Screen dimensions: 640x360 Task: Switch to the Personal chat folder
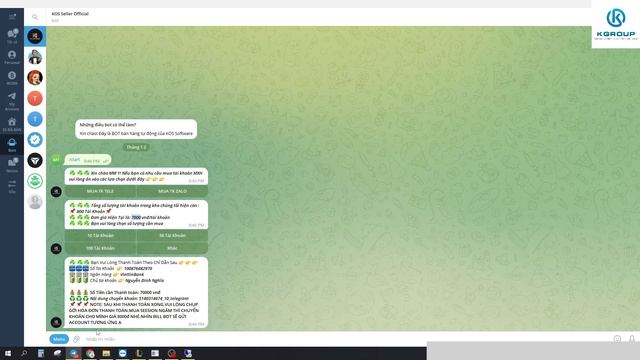point(12,57)
